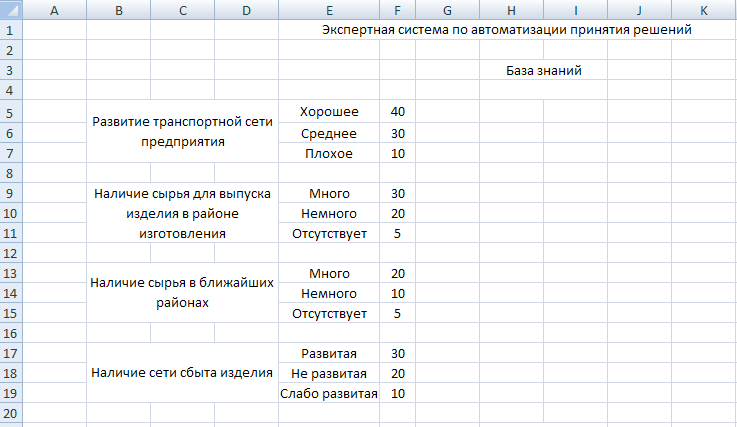Select column K header
Viewport: 737px width, 427px height.
click(704, 10)
